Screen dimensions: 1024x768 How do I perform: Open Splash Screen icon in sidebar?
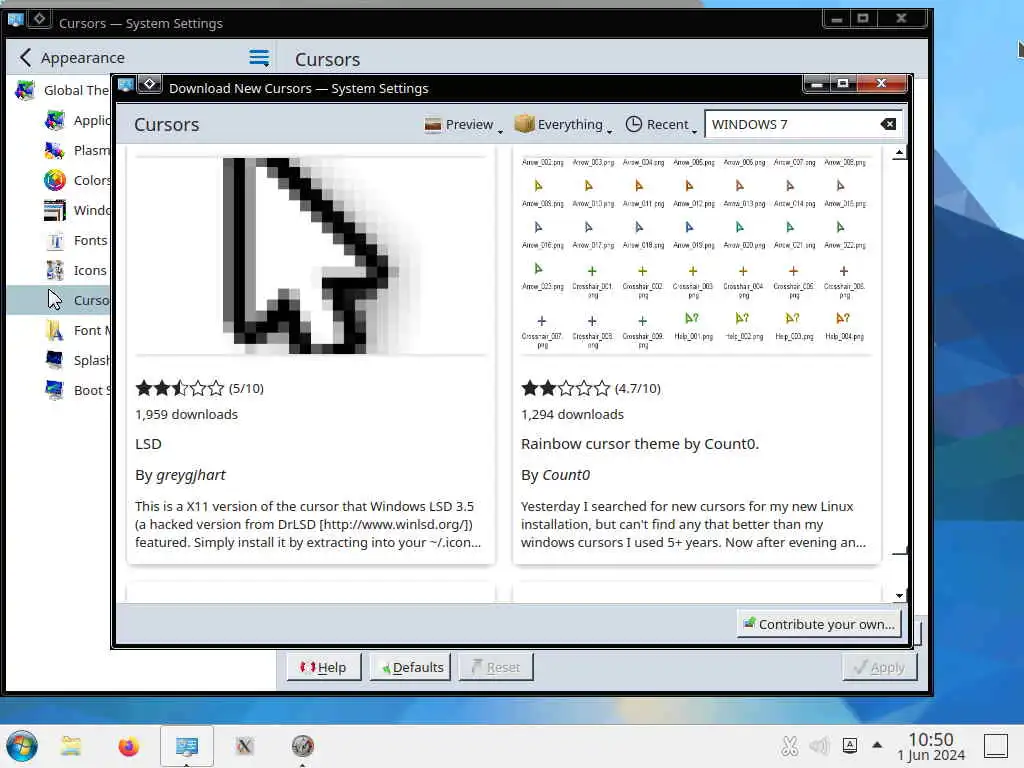(55, 360)
